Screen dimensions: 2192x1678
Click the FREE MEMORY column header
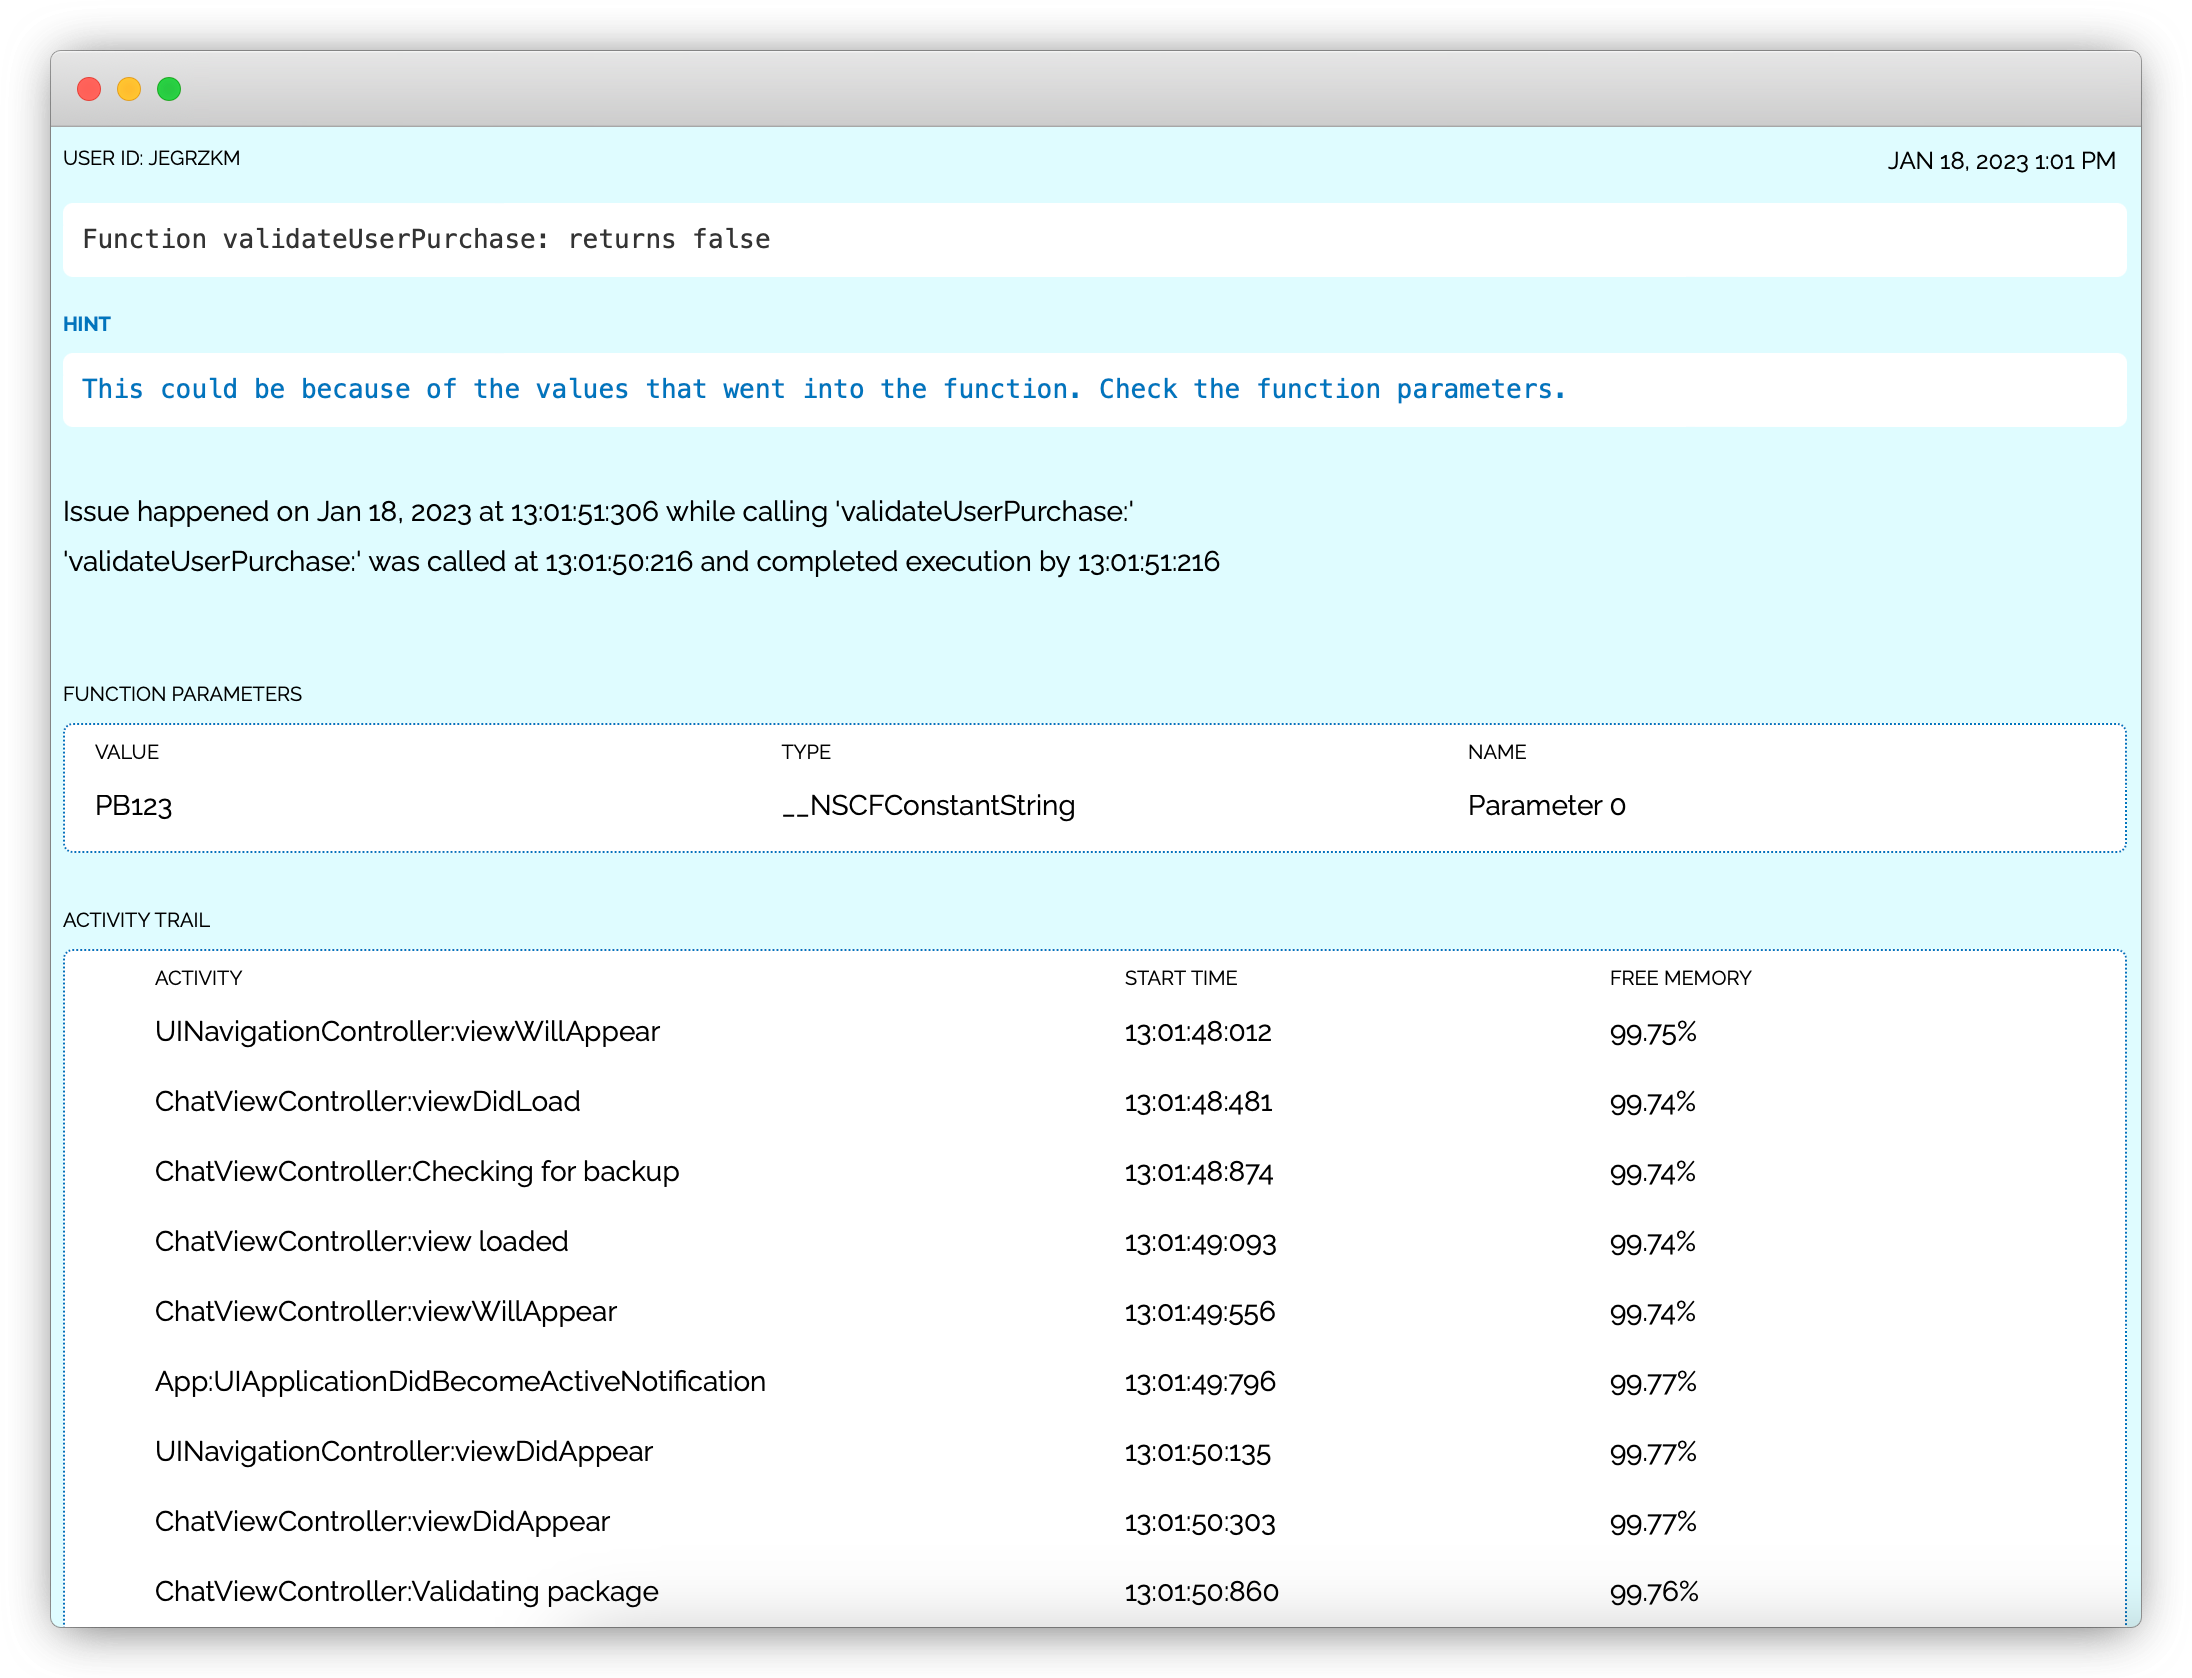pos(1680,978)
